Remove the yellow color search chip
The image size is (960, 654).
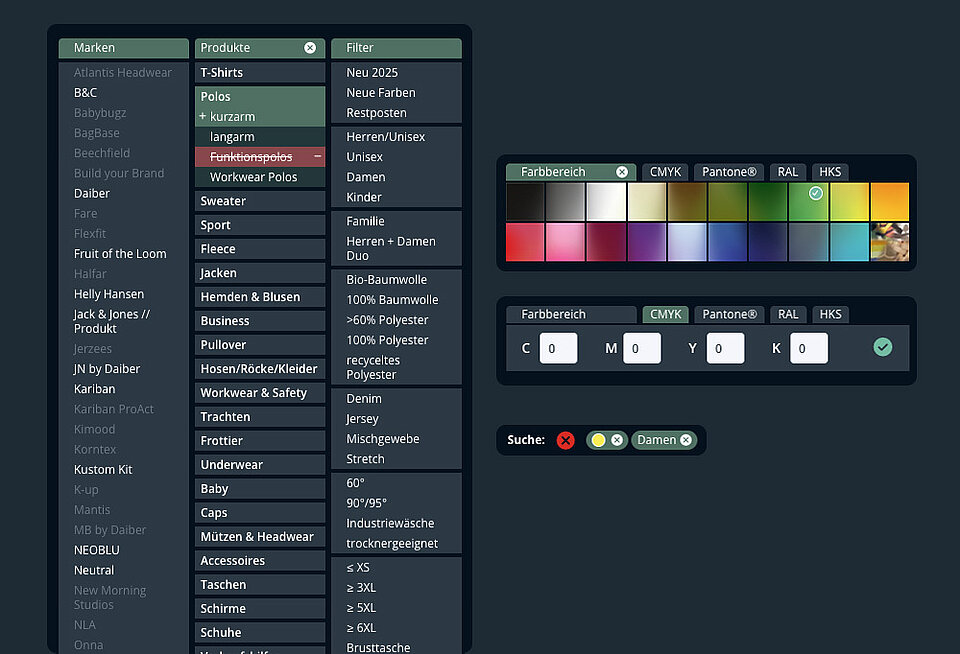tap(617, 440)
